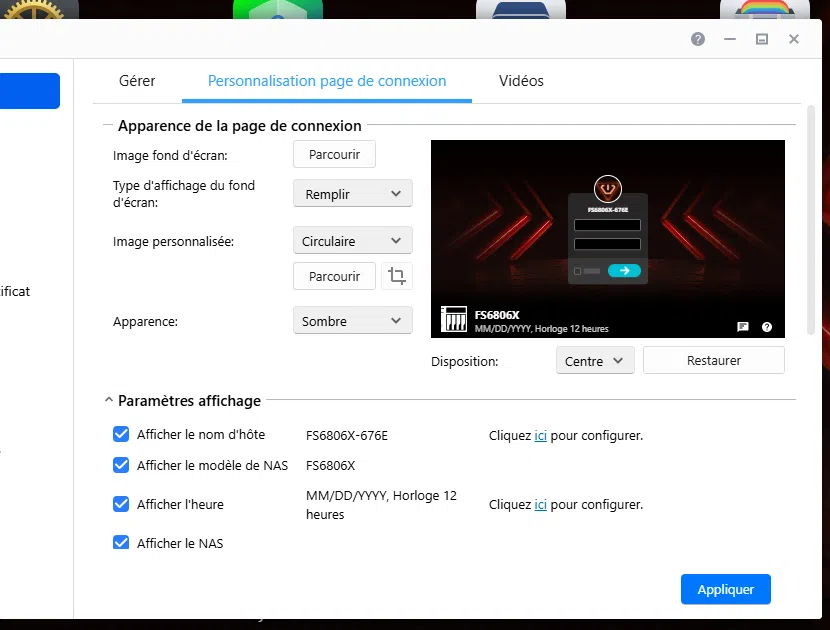Image resolution: width=830 pixels, height=630 pixels.
Task: Click FS6806X name in the preview footer
Action: pyautogui.click(x=497, y=315)
